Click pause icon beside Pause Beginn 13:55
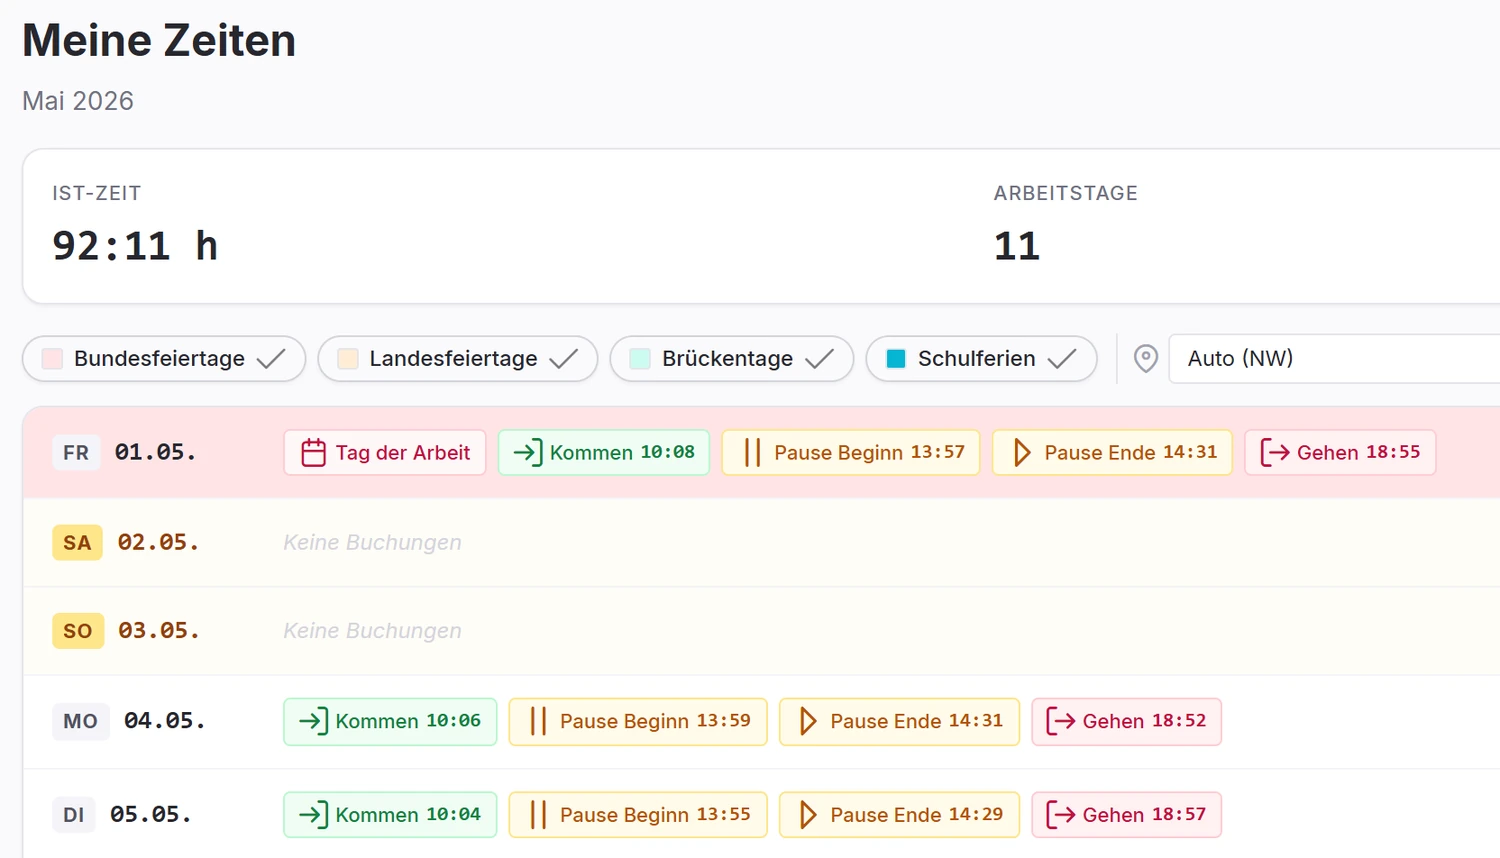Screen dimensions: 1500x858 pyautogui.click(x=538, y=815)
